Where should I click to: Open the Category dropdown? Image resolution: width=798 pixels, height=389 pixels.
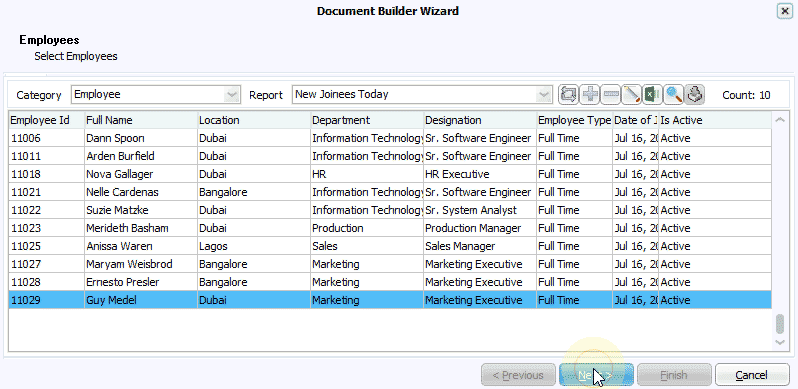(x=232, y=94)
